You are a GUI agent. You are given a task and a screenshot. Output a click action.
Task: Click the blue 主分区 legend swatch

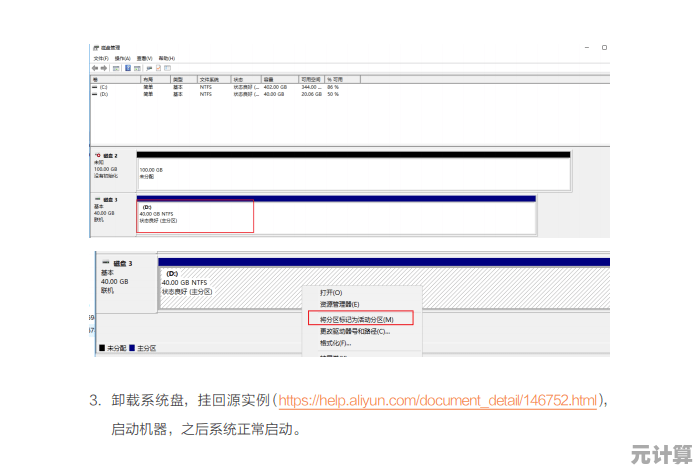coord(132,348)
